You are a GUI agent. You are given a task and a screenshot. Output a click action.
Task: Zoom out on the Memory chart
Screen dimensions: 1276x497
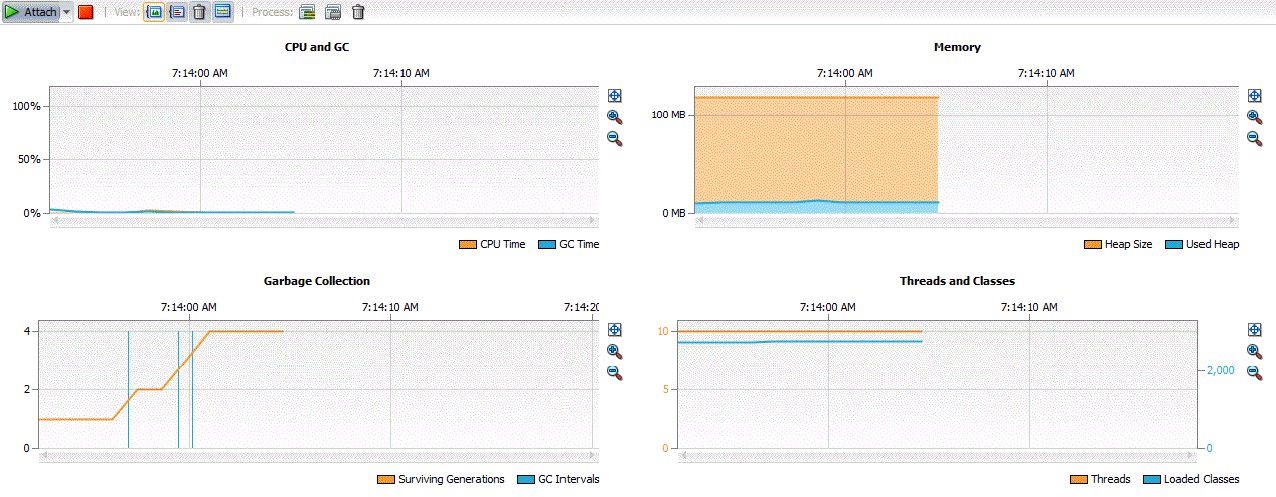coord(1254,138)
